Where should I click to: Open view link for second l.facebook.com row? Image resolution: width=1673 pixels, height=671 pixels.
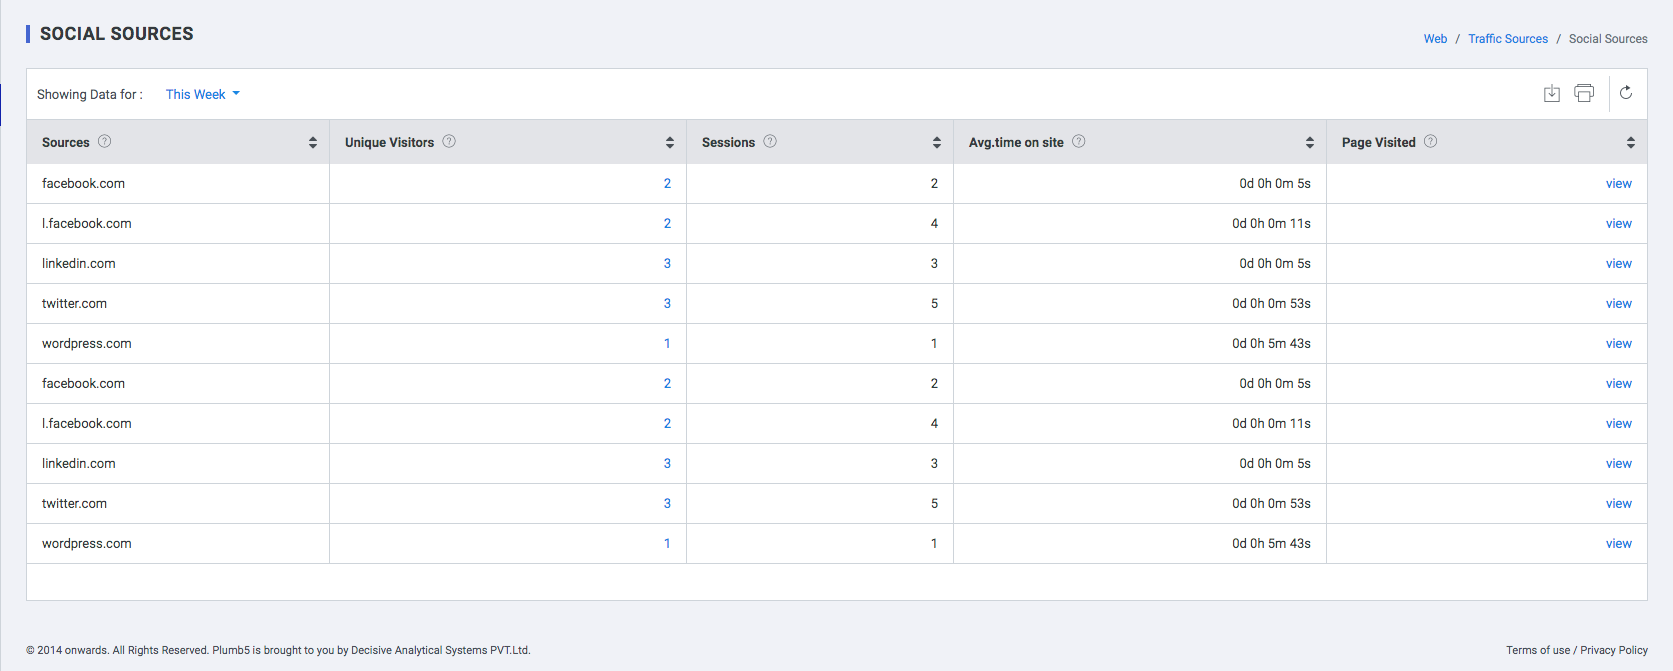(x=1618, y=423)
